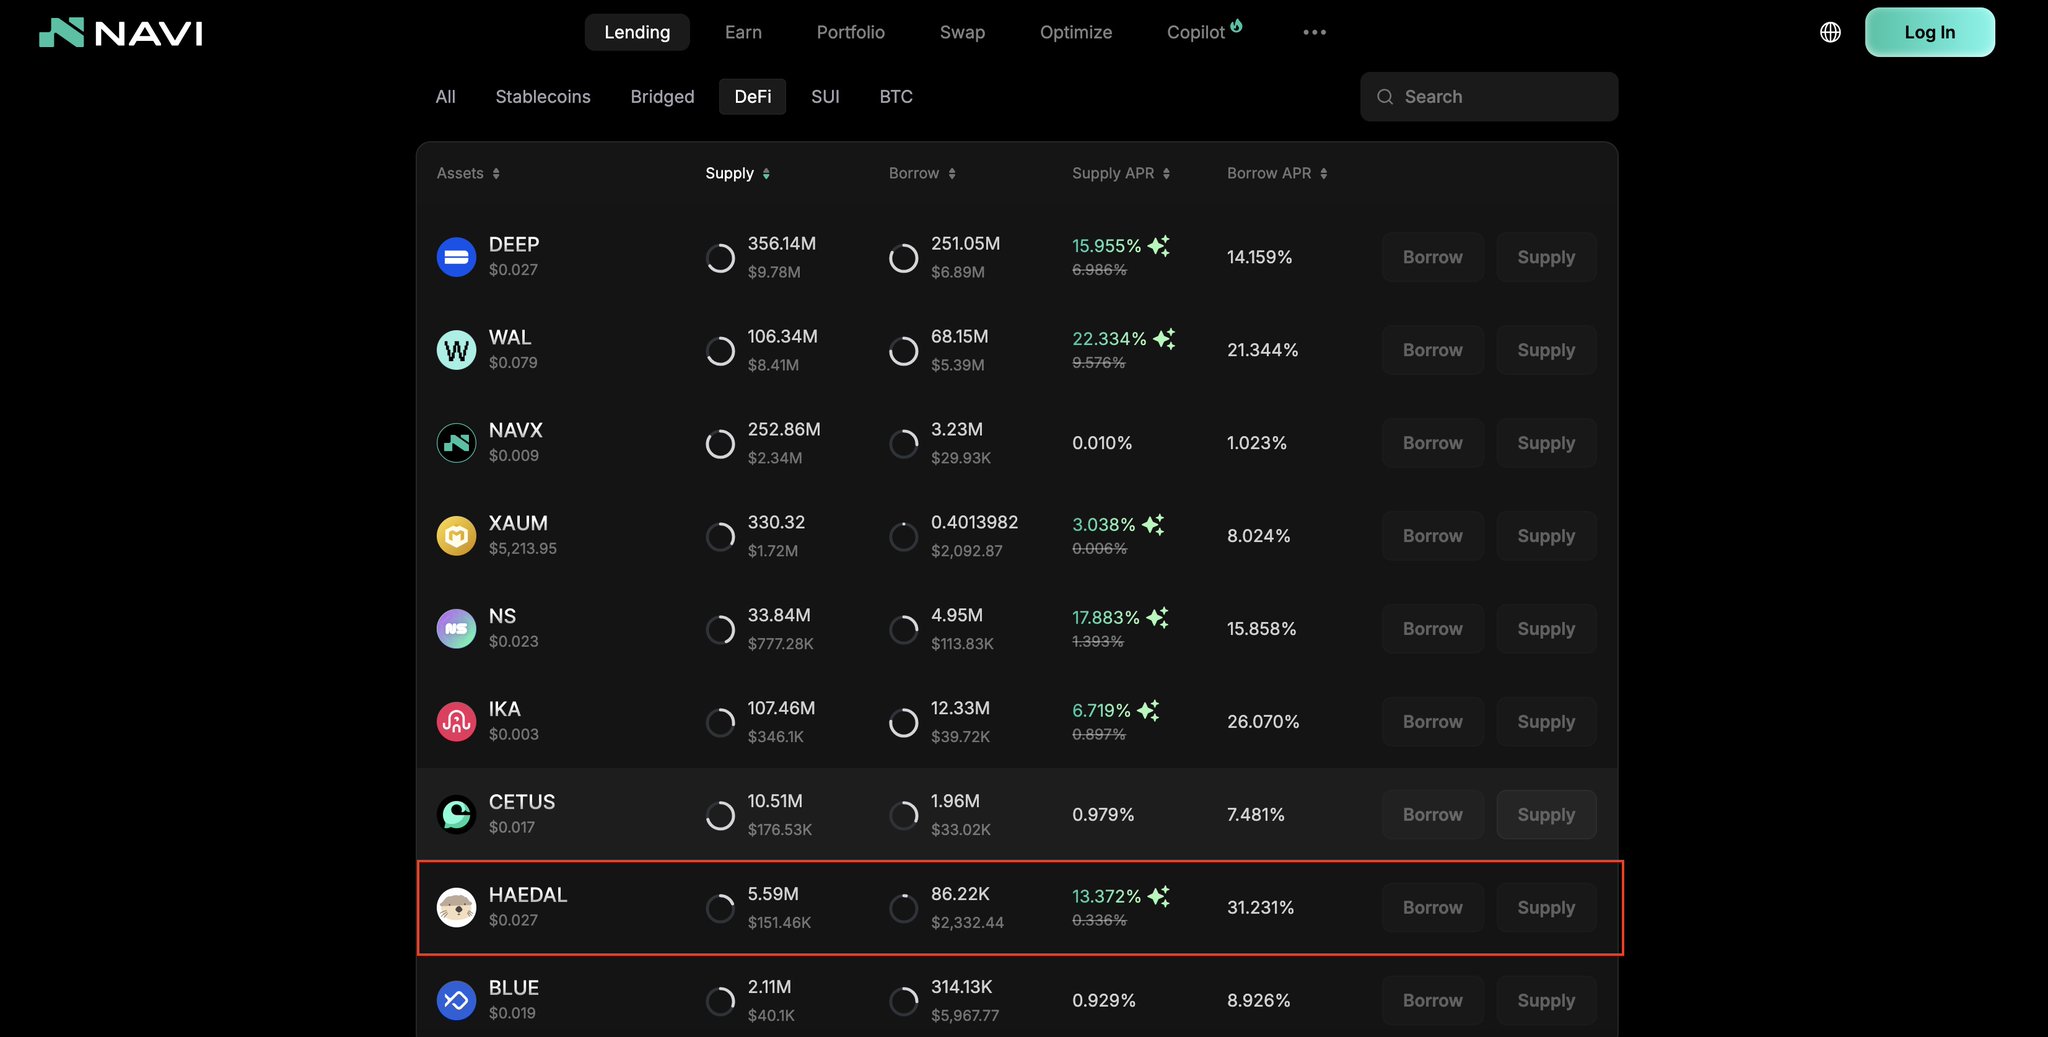This screenshot has height=1037, width=2048.
Task: Click the NAVI logo in header
Action: pyautogui.click(x=121, y=33)
